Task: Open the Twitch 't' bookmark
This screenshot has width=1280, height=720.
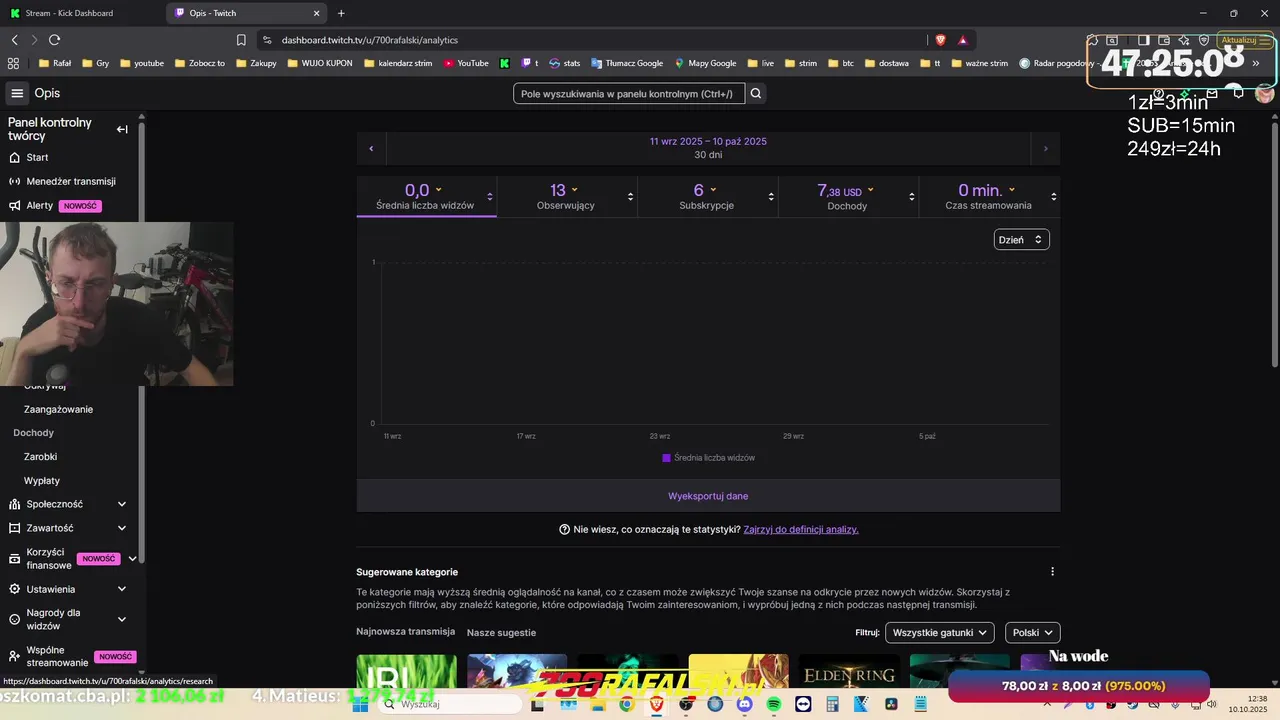Action: click(528, 63)
